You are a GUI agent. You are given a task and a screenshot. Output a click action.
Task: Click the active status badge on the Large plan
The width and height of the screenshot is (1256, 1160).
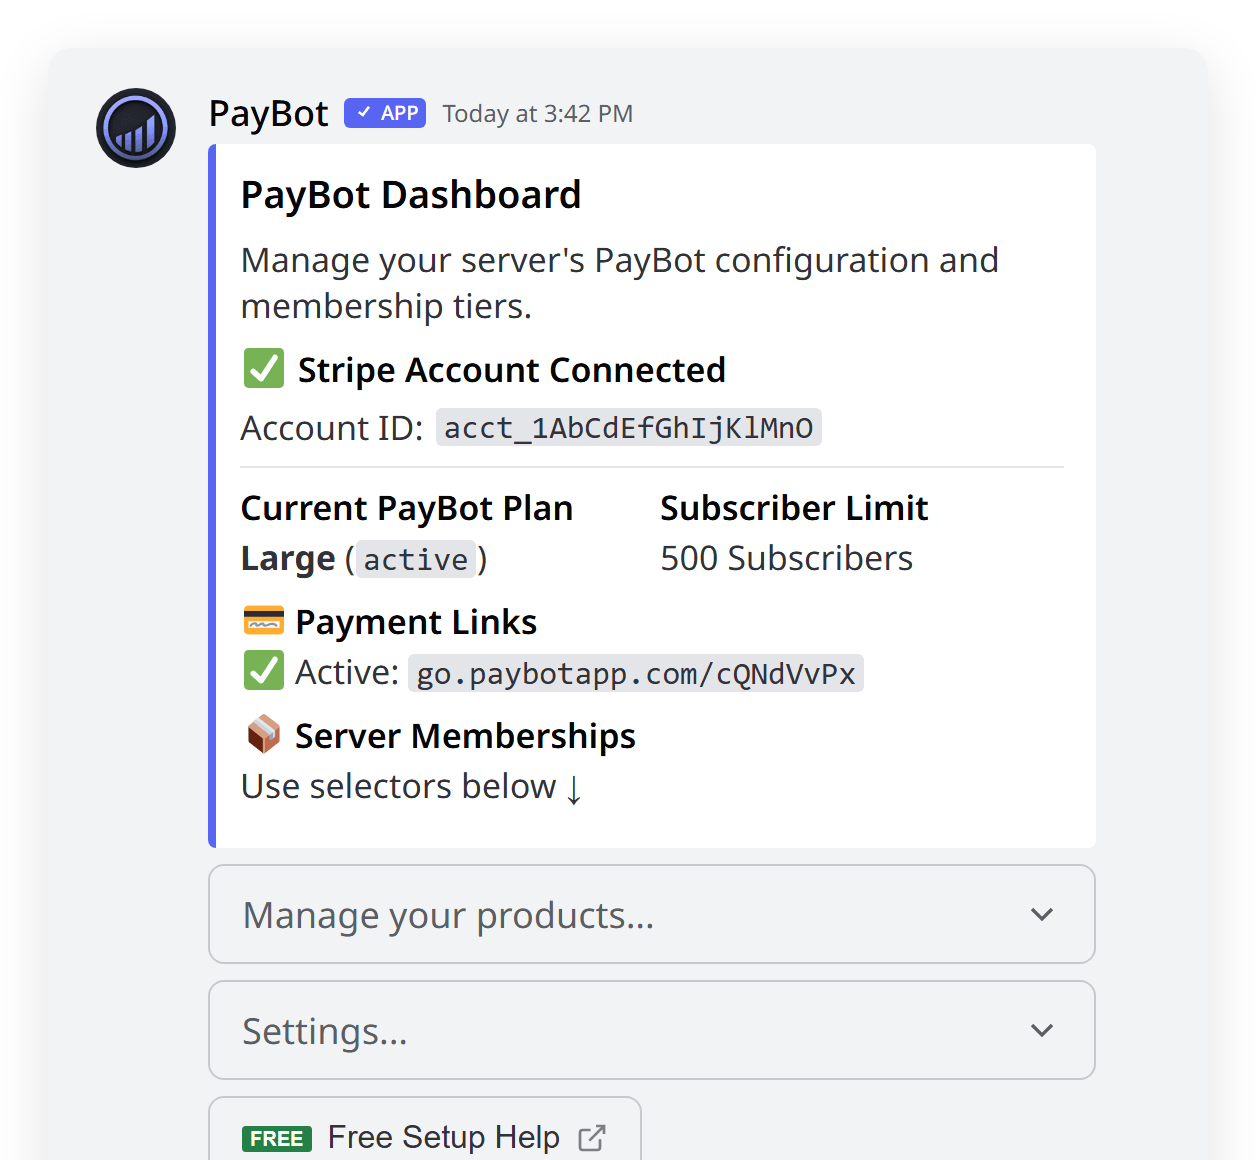coord(416,559)
